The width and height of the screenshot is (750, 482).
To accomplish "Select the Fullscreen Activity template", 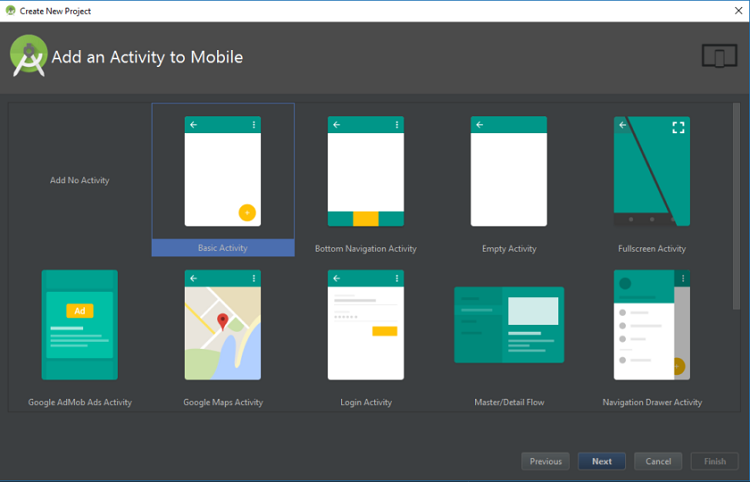I will tap(652, 171).
